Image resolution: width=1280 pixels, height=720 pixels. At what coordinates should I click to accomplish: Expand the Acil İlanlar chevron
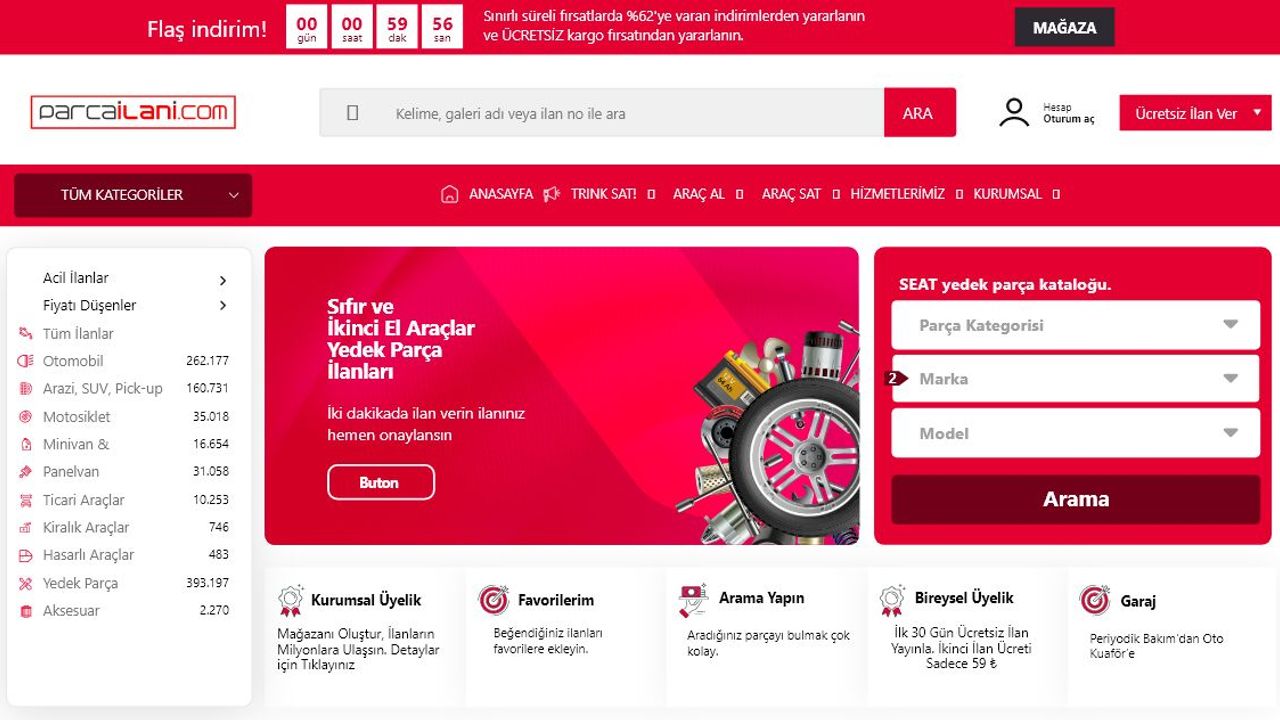(x=223, y=280)
